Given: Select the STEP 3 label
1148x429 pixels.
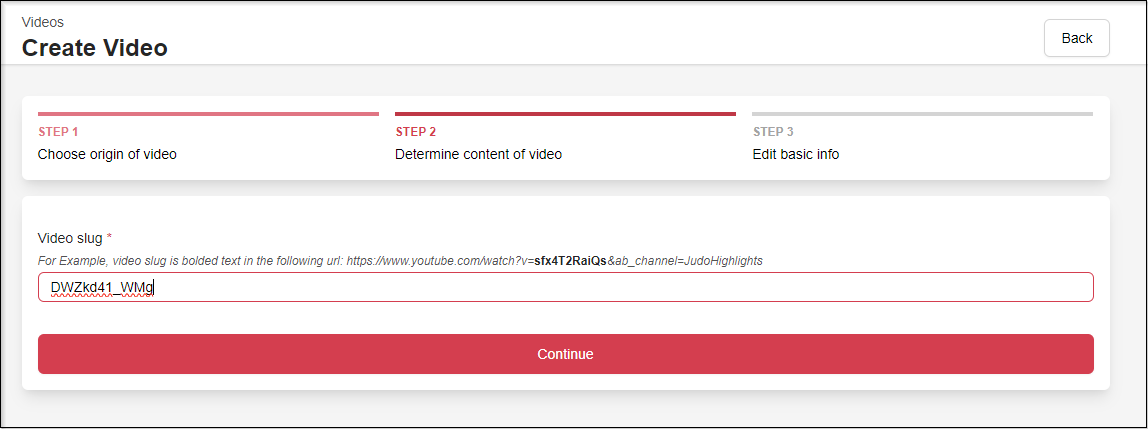Looking at the screenshot, I should [x=773, y=132].
